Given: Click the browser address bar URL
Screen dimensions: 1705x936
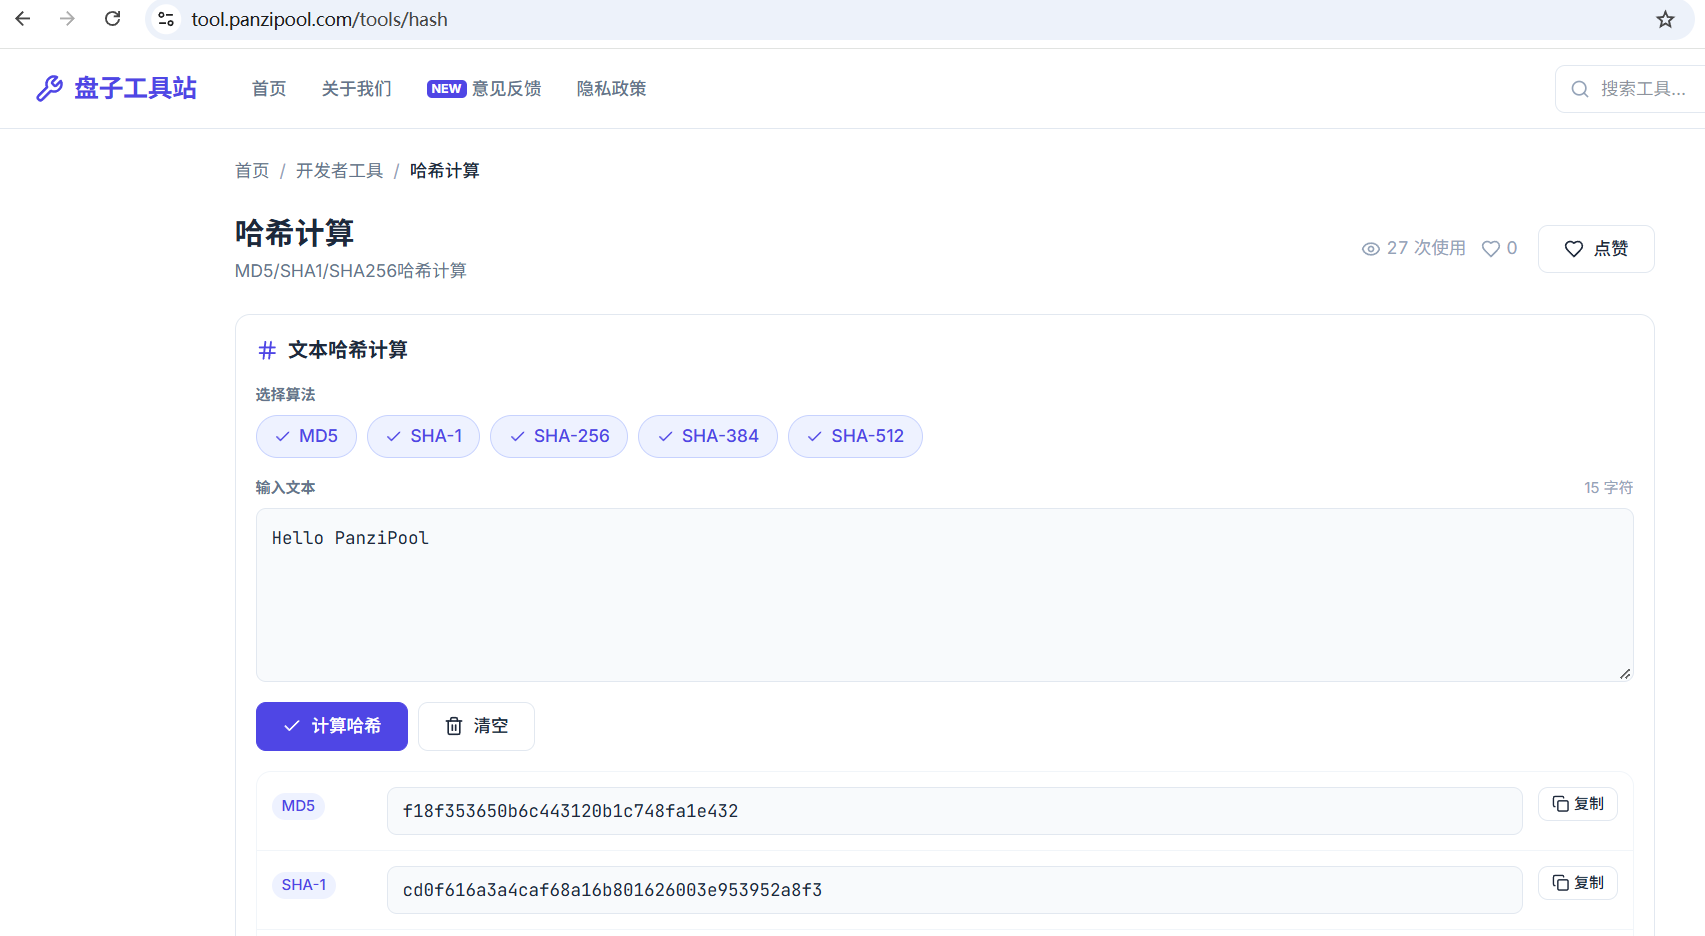Looking at the screenshot, I should point(320,19).
